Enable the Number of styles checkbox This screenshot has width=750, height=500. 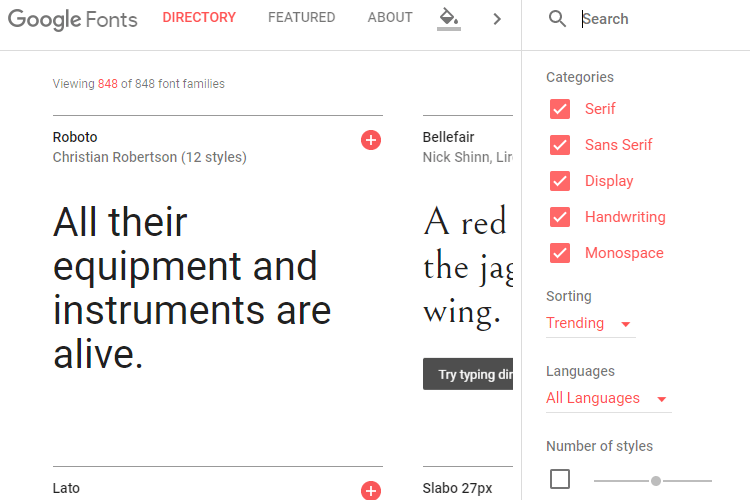pyautogui.click(x=560, y=479)
